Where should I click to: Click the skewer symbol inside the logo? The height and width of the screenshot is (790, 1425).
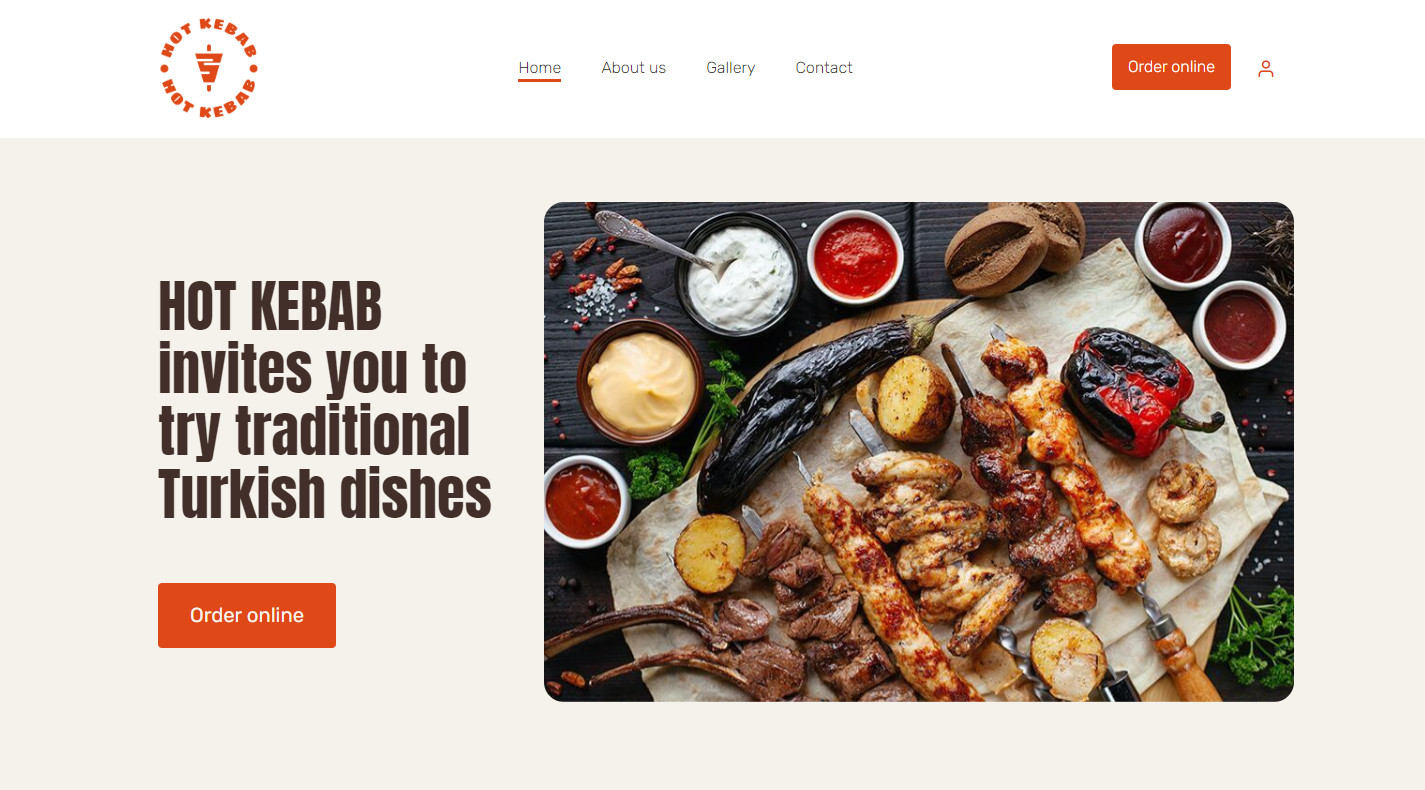[x=208, y=68]
